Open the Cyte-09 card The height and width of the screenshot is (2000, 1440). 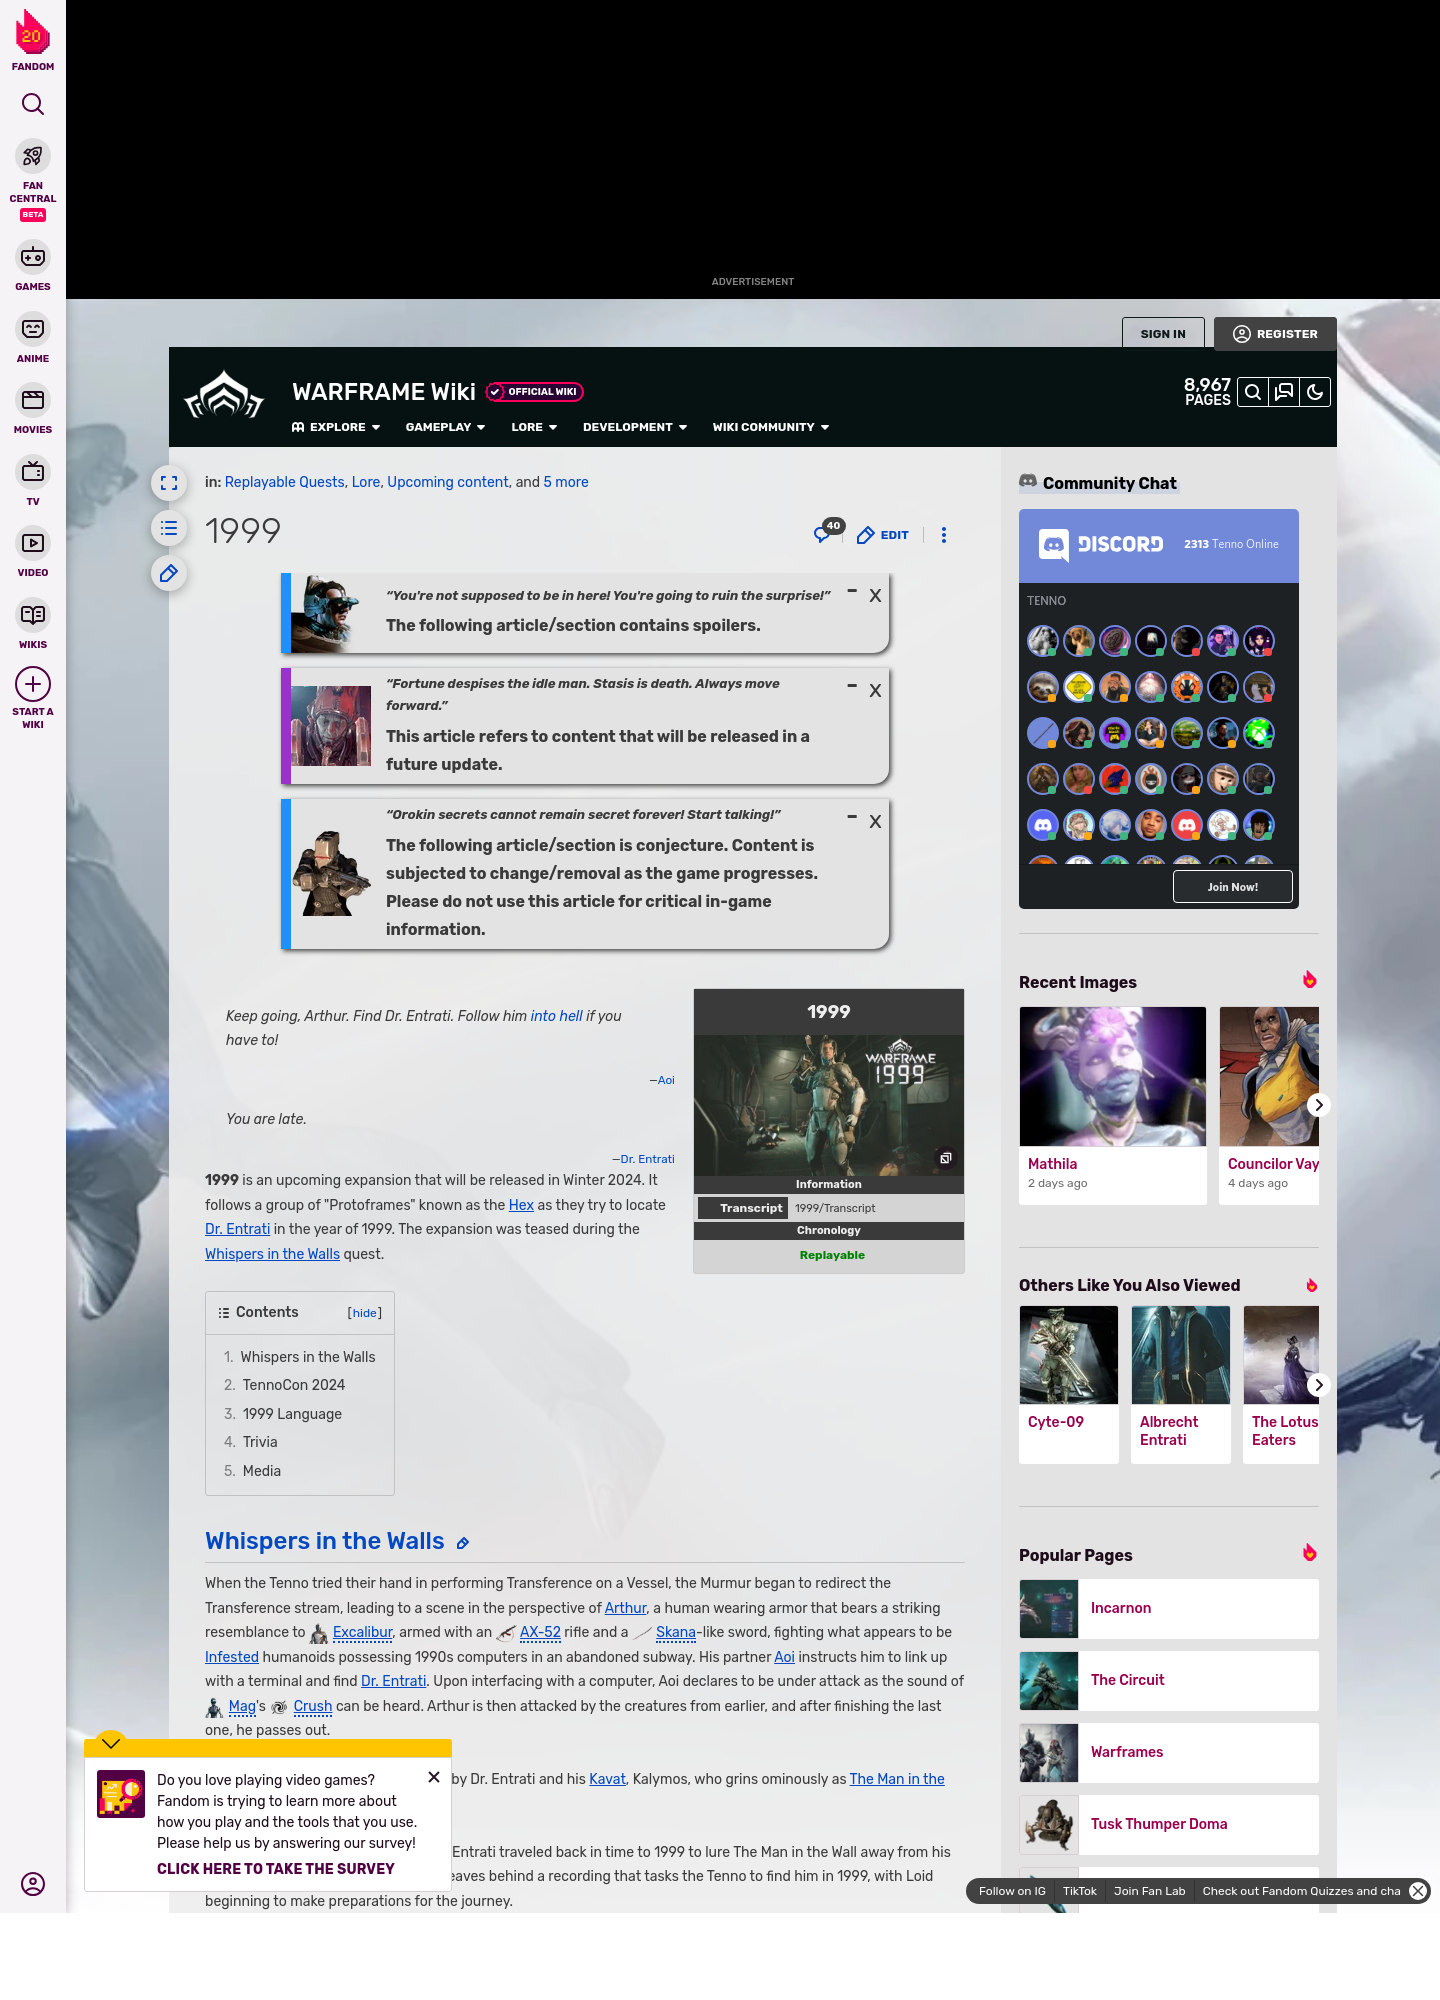[x=1069, y=1384]
